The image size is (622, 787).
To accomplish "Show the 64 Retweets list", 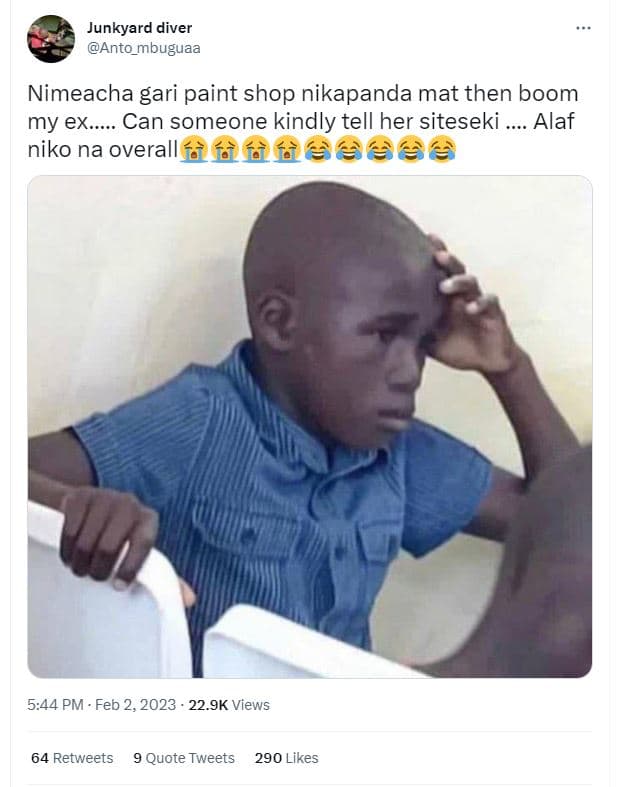I will (72, 758).
